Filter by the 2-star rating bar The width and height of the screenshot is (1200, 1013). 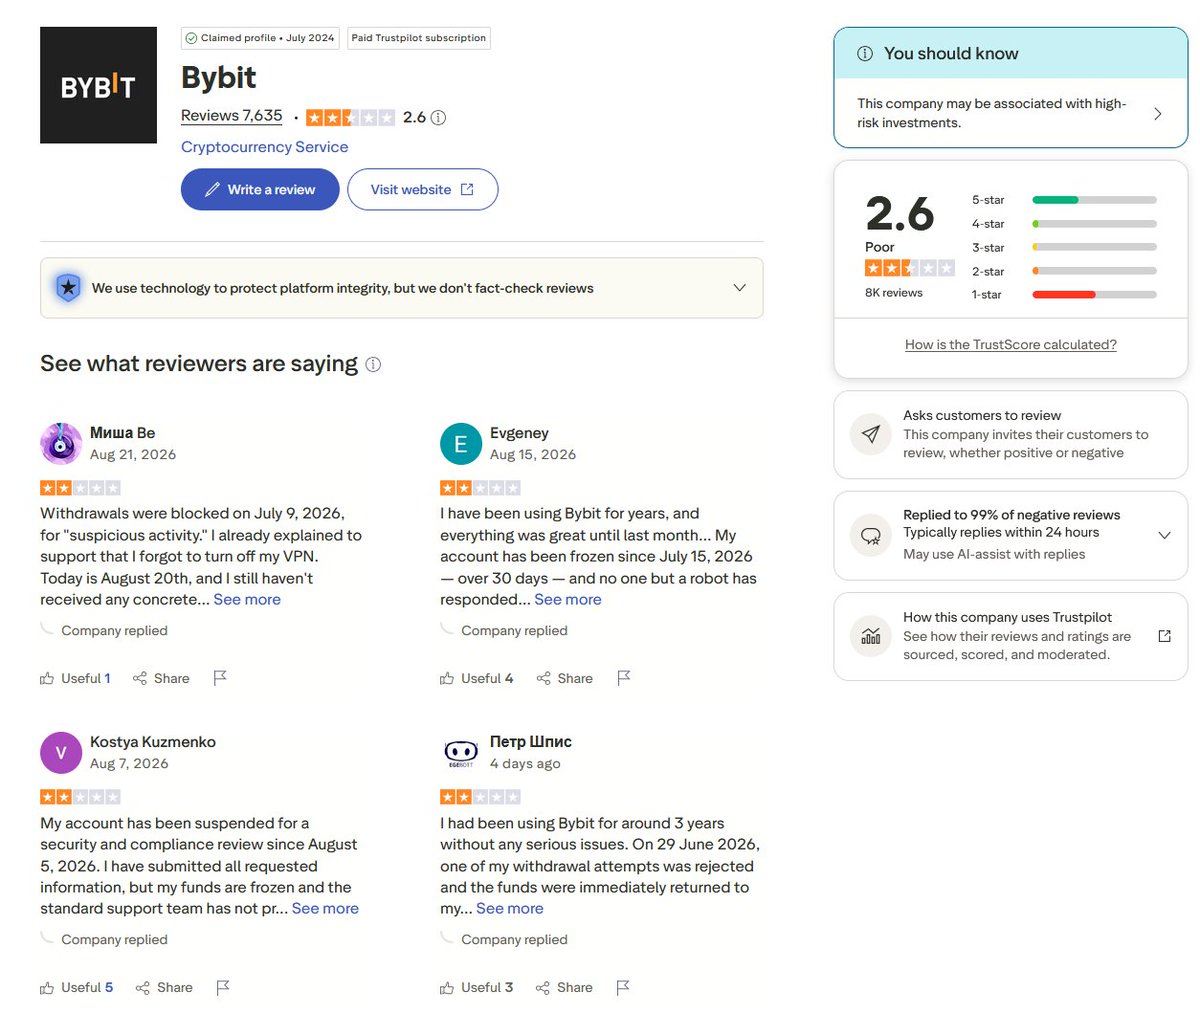tap(1064, 271)
